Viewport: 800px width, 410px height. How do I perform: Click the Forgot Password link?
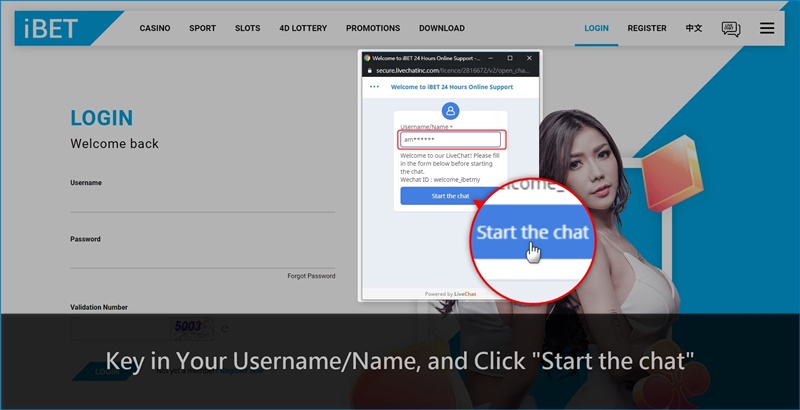coord(311,276)
